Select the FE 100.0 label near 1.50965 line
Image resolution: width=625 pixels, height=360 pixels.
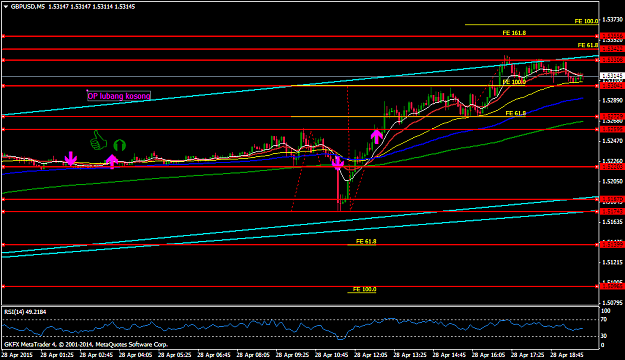click(x=364, y=289)
